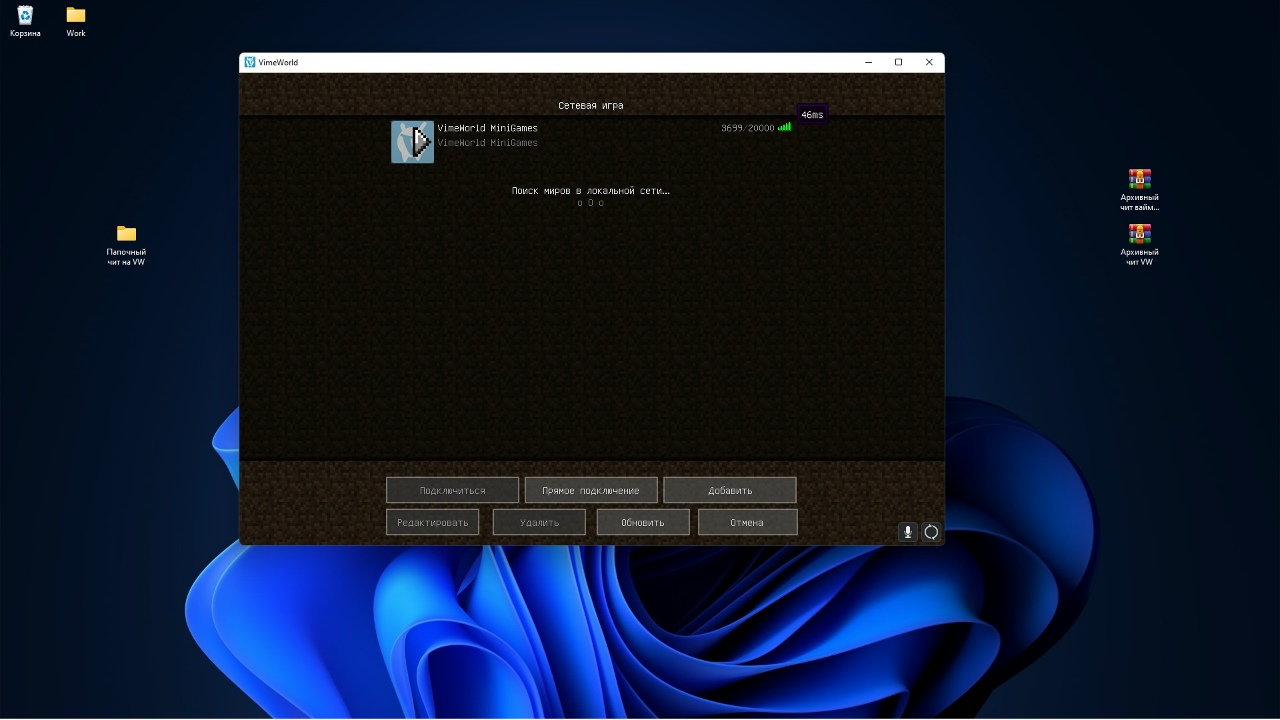Select the Корзина recycle bin icon
1280x720 pixels.
[x=25, y=16]
